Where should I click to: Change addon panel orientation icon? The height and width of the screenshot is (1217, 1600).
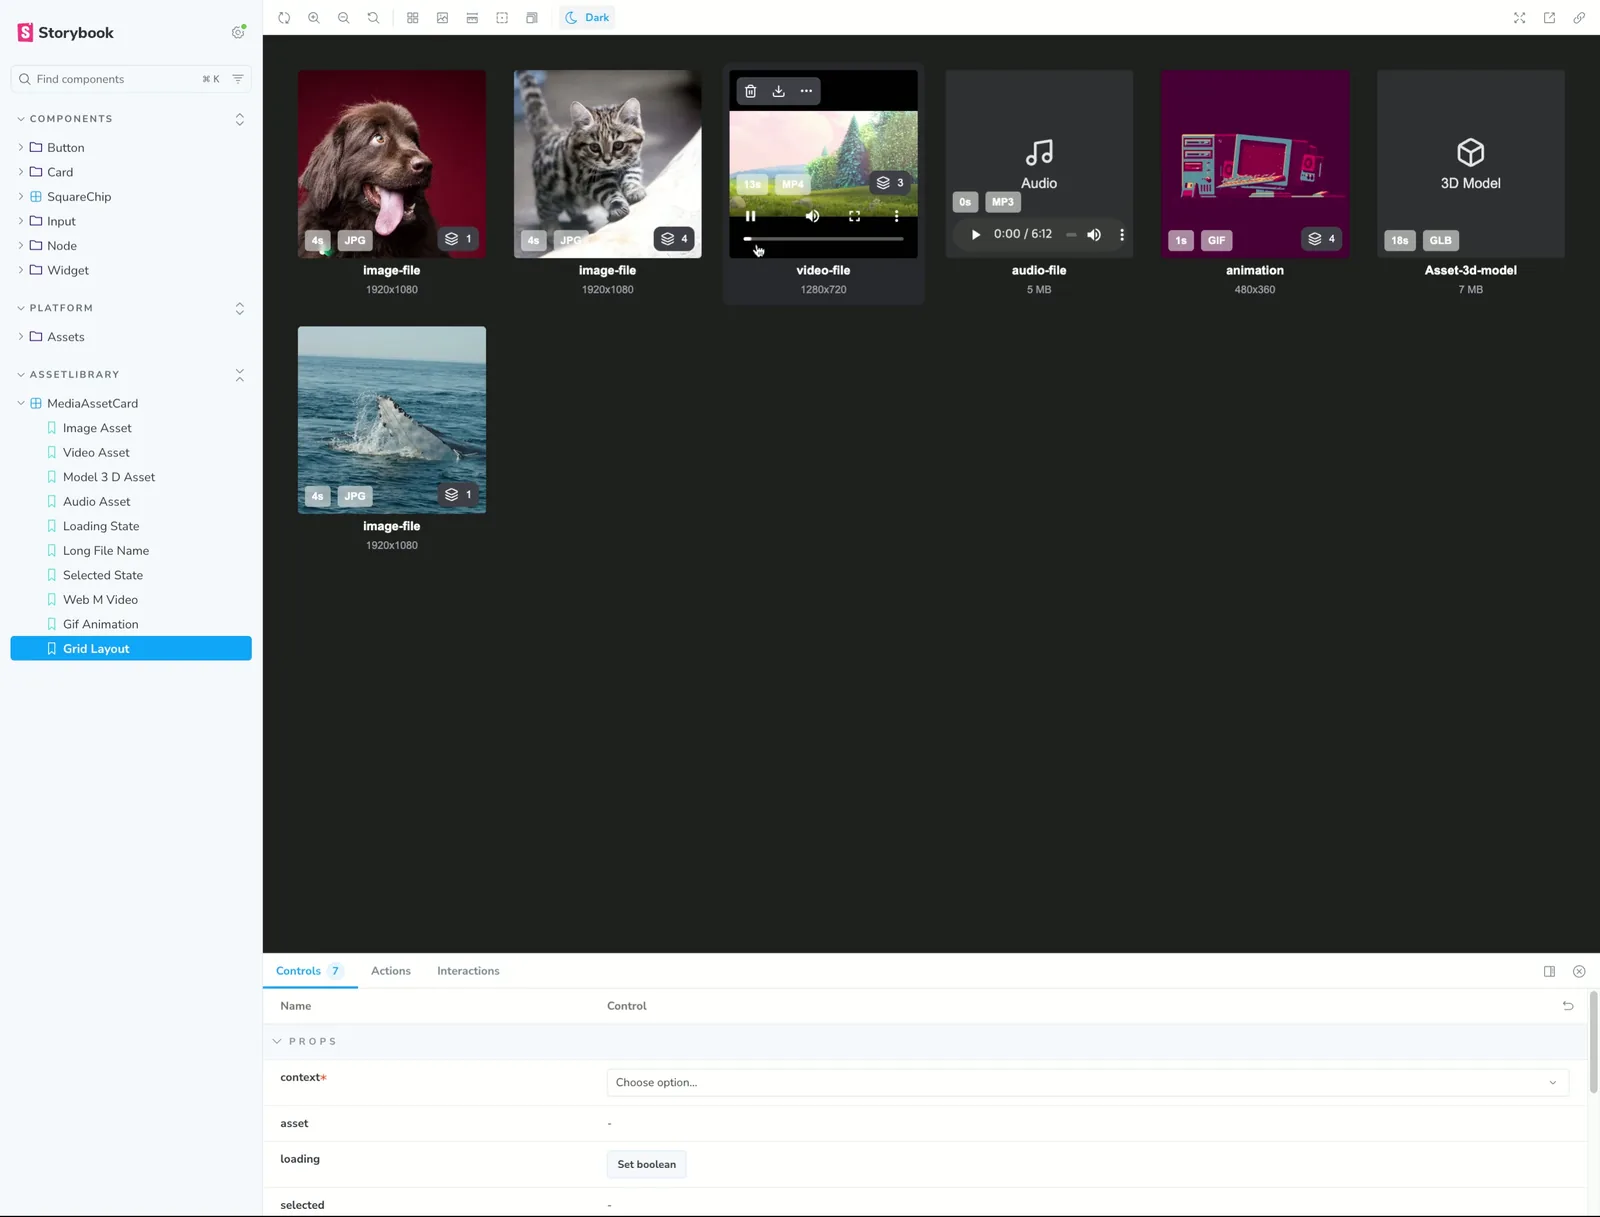pyautogui.click(x=1549, y=971)
